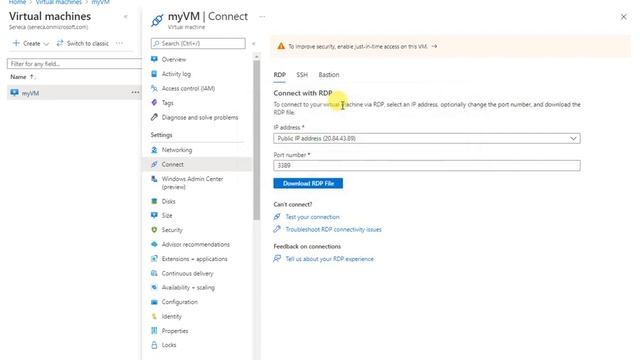The width and height of the screenshot is (640, 360).
Task: Click the warning icon in security banner
Action: click(x=281, y=46)
